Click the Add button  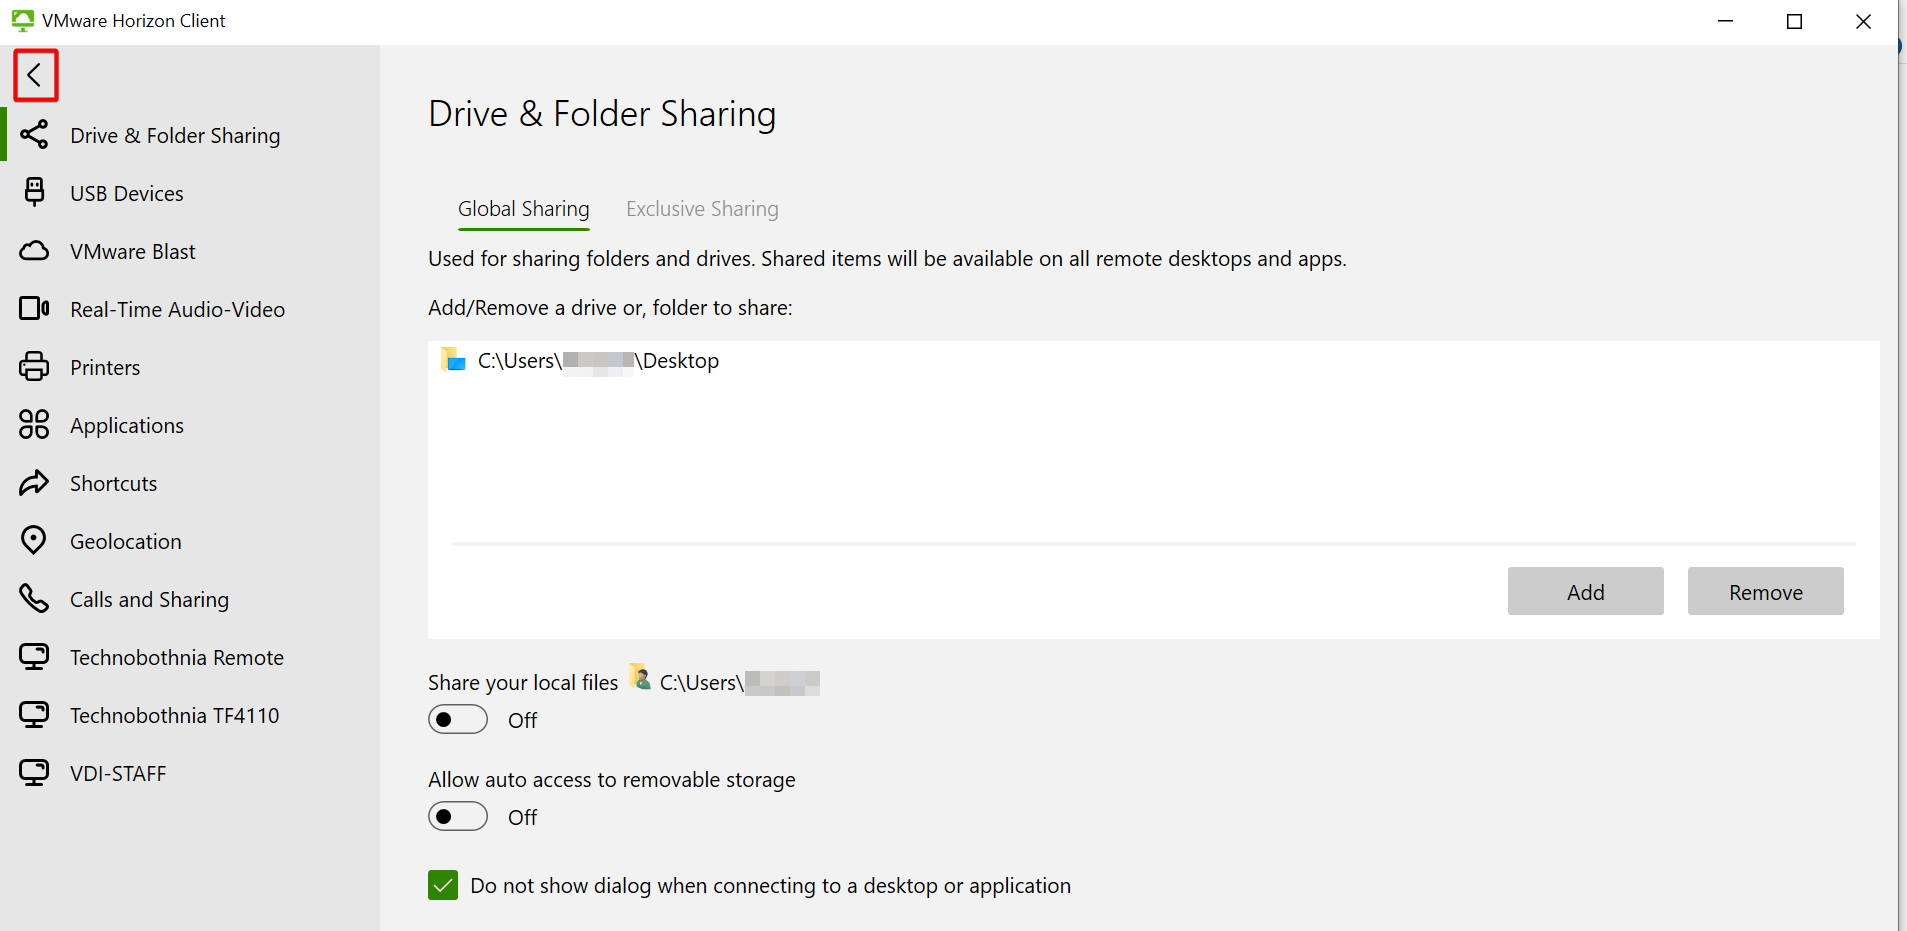tap(1586, 591)
